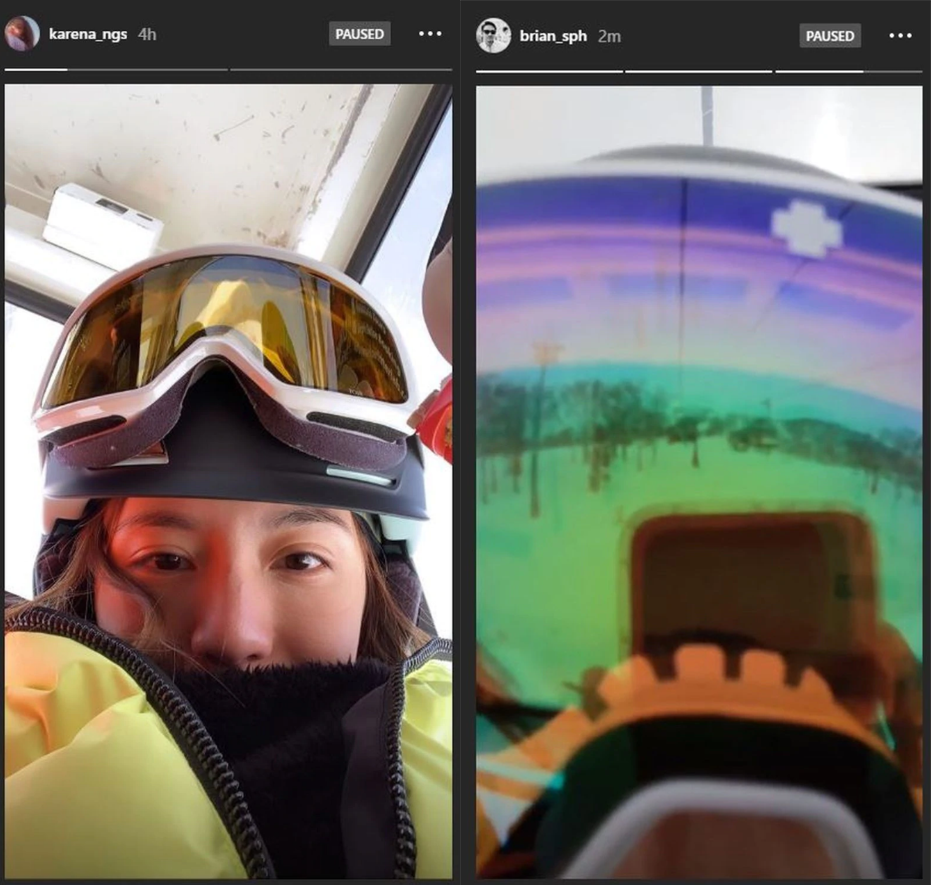
Task: Open karena_ngs profile picture avatar
Action: (x=22, y=34)
